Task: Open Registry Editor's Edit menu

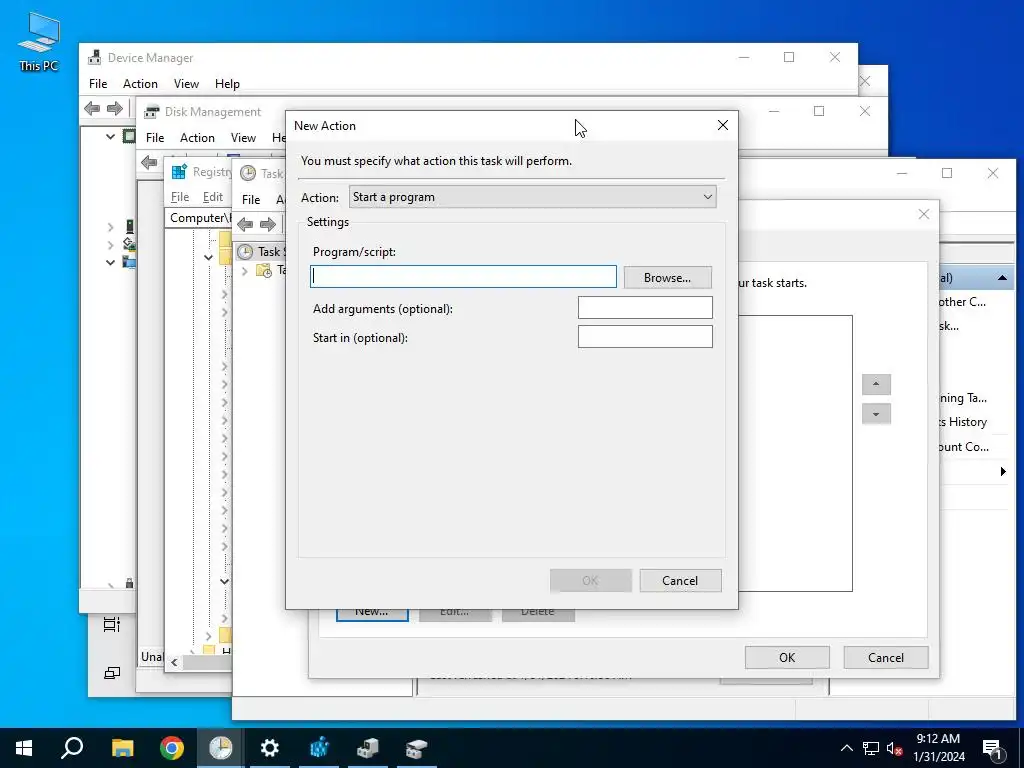Action: pos(213,197)
